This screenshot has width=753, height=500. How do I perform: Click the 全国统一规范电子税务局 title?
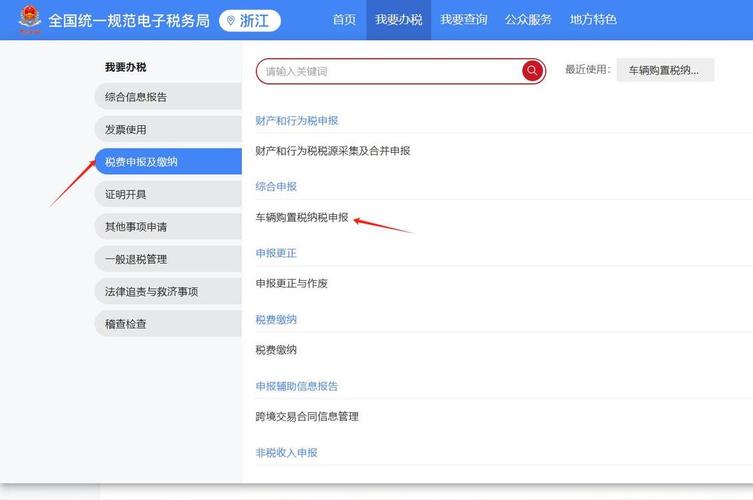(x=129, y=20)
